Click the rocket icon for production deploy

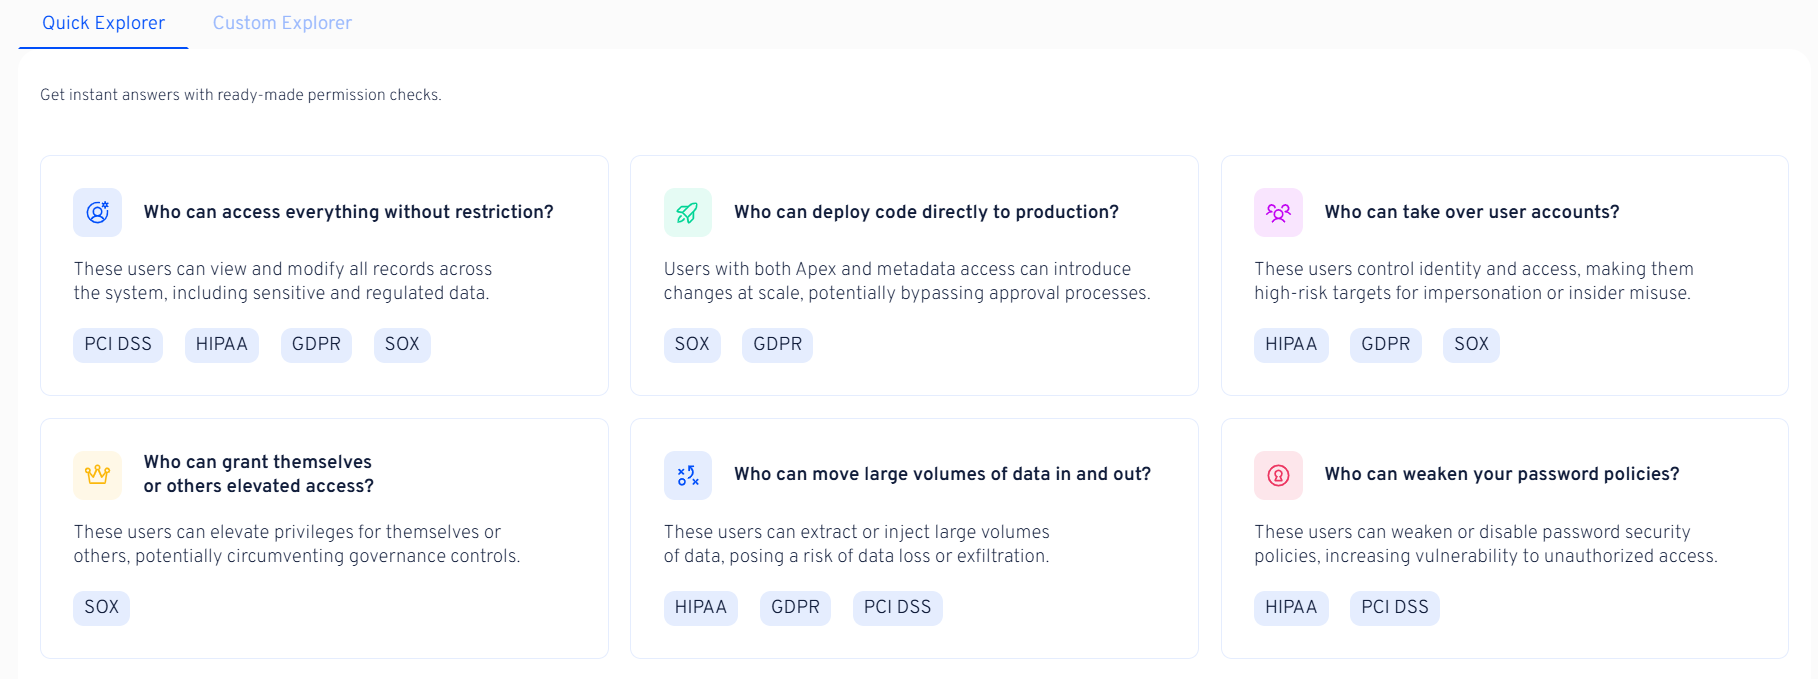click(687, 212)
